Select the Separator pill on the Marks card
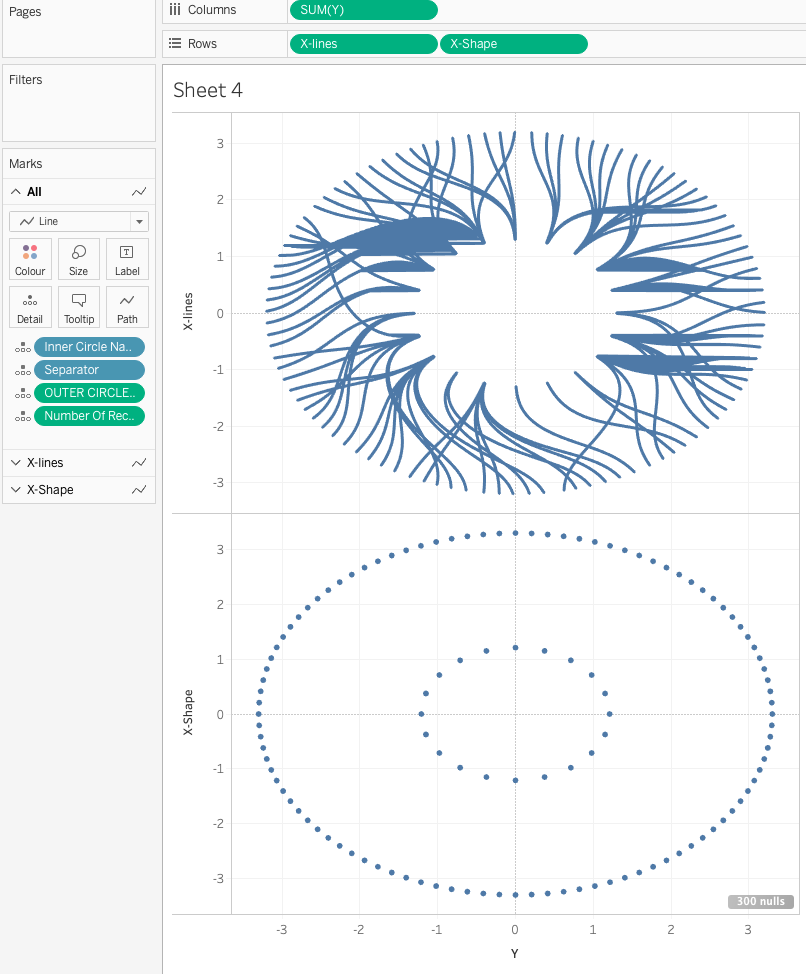 coord(89,370)
